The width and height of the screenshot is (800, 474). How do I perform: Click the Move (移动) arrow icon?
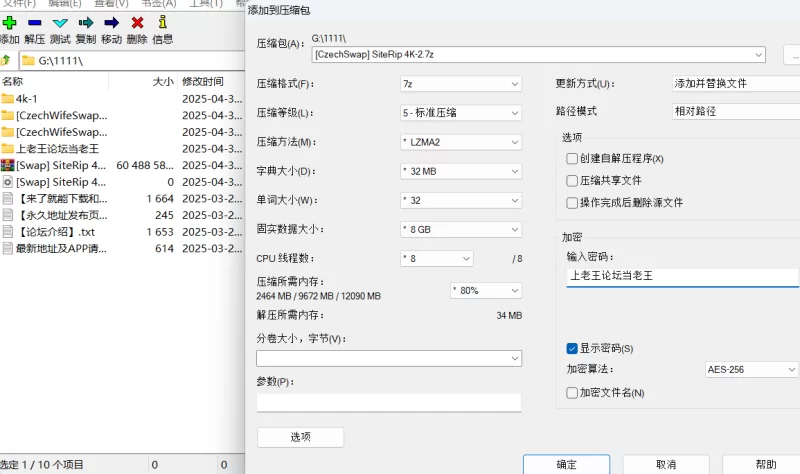coord(111,22)
